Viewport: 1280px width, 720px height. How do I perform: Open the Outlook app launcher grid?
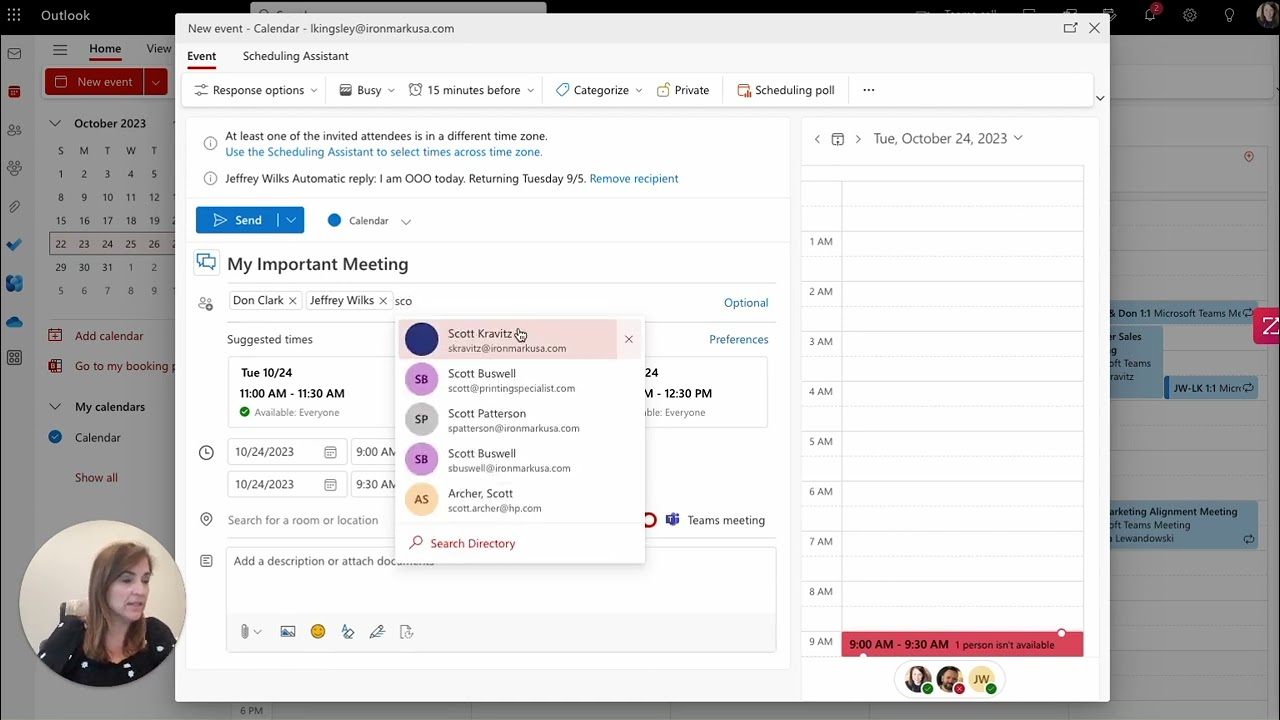(14, 15)
